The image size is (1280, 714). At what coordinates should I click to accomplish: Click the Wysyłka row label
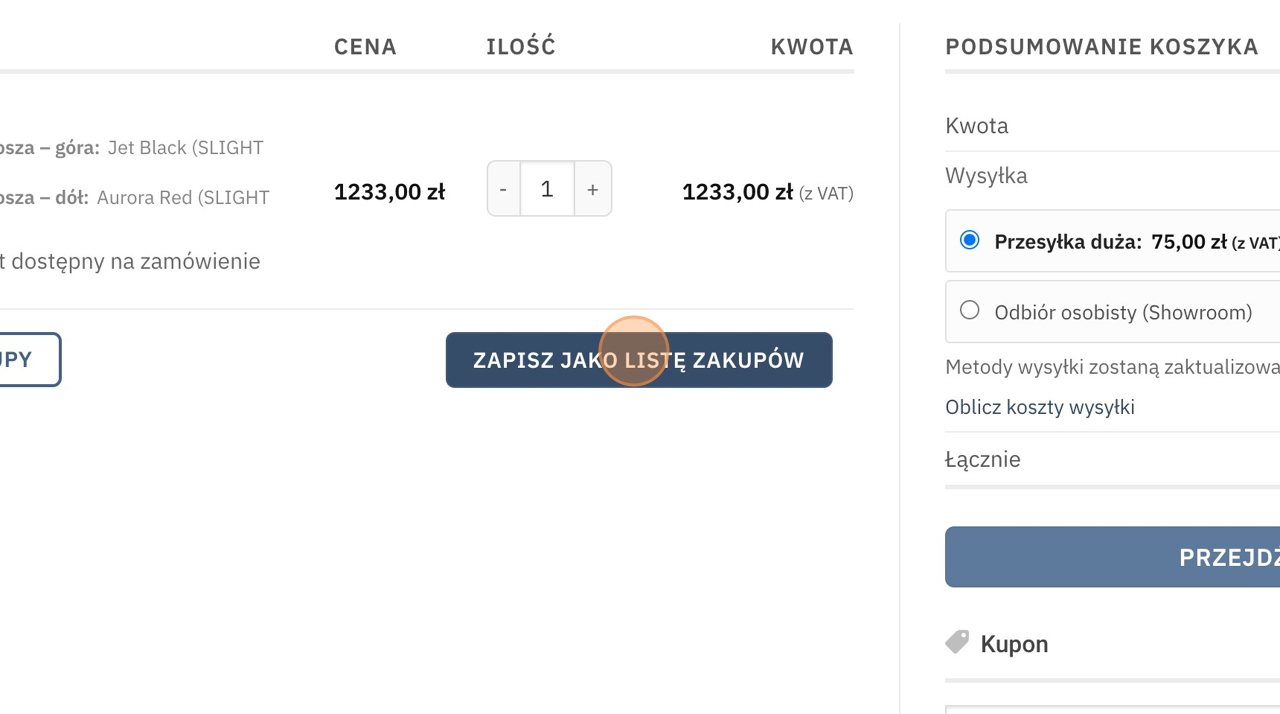(985, 176)
